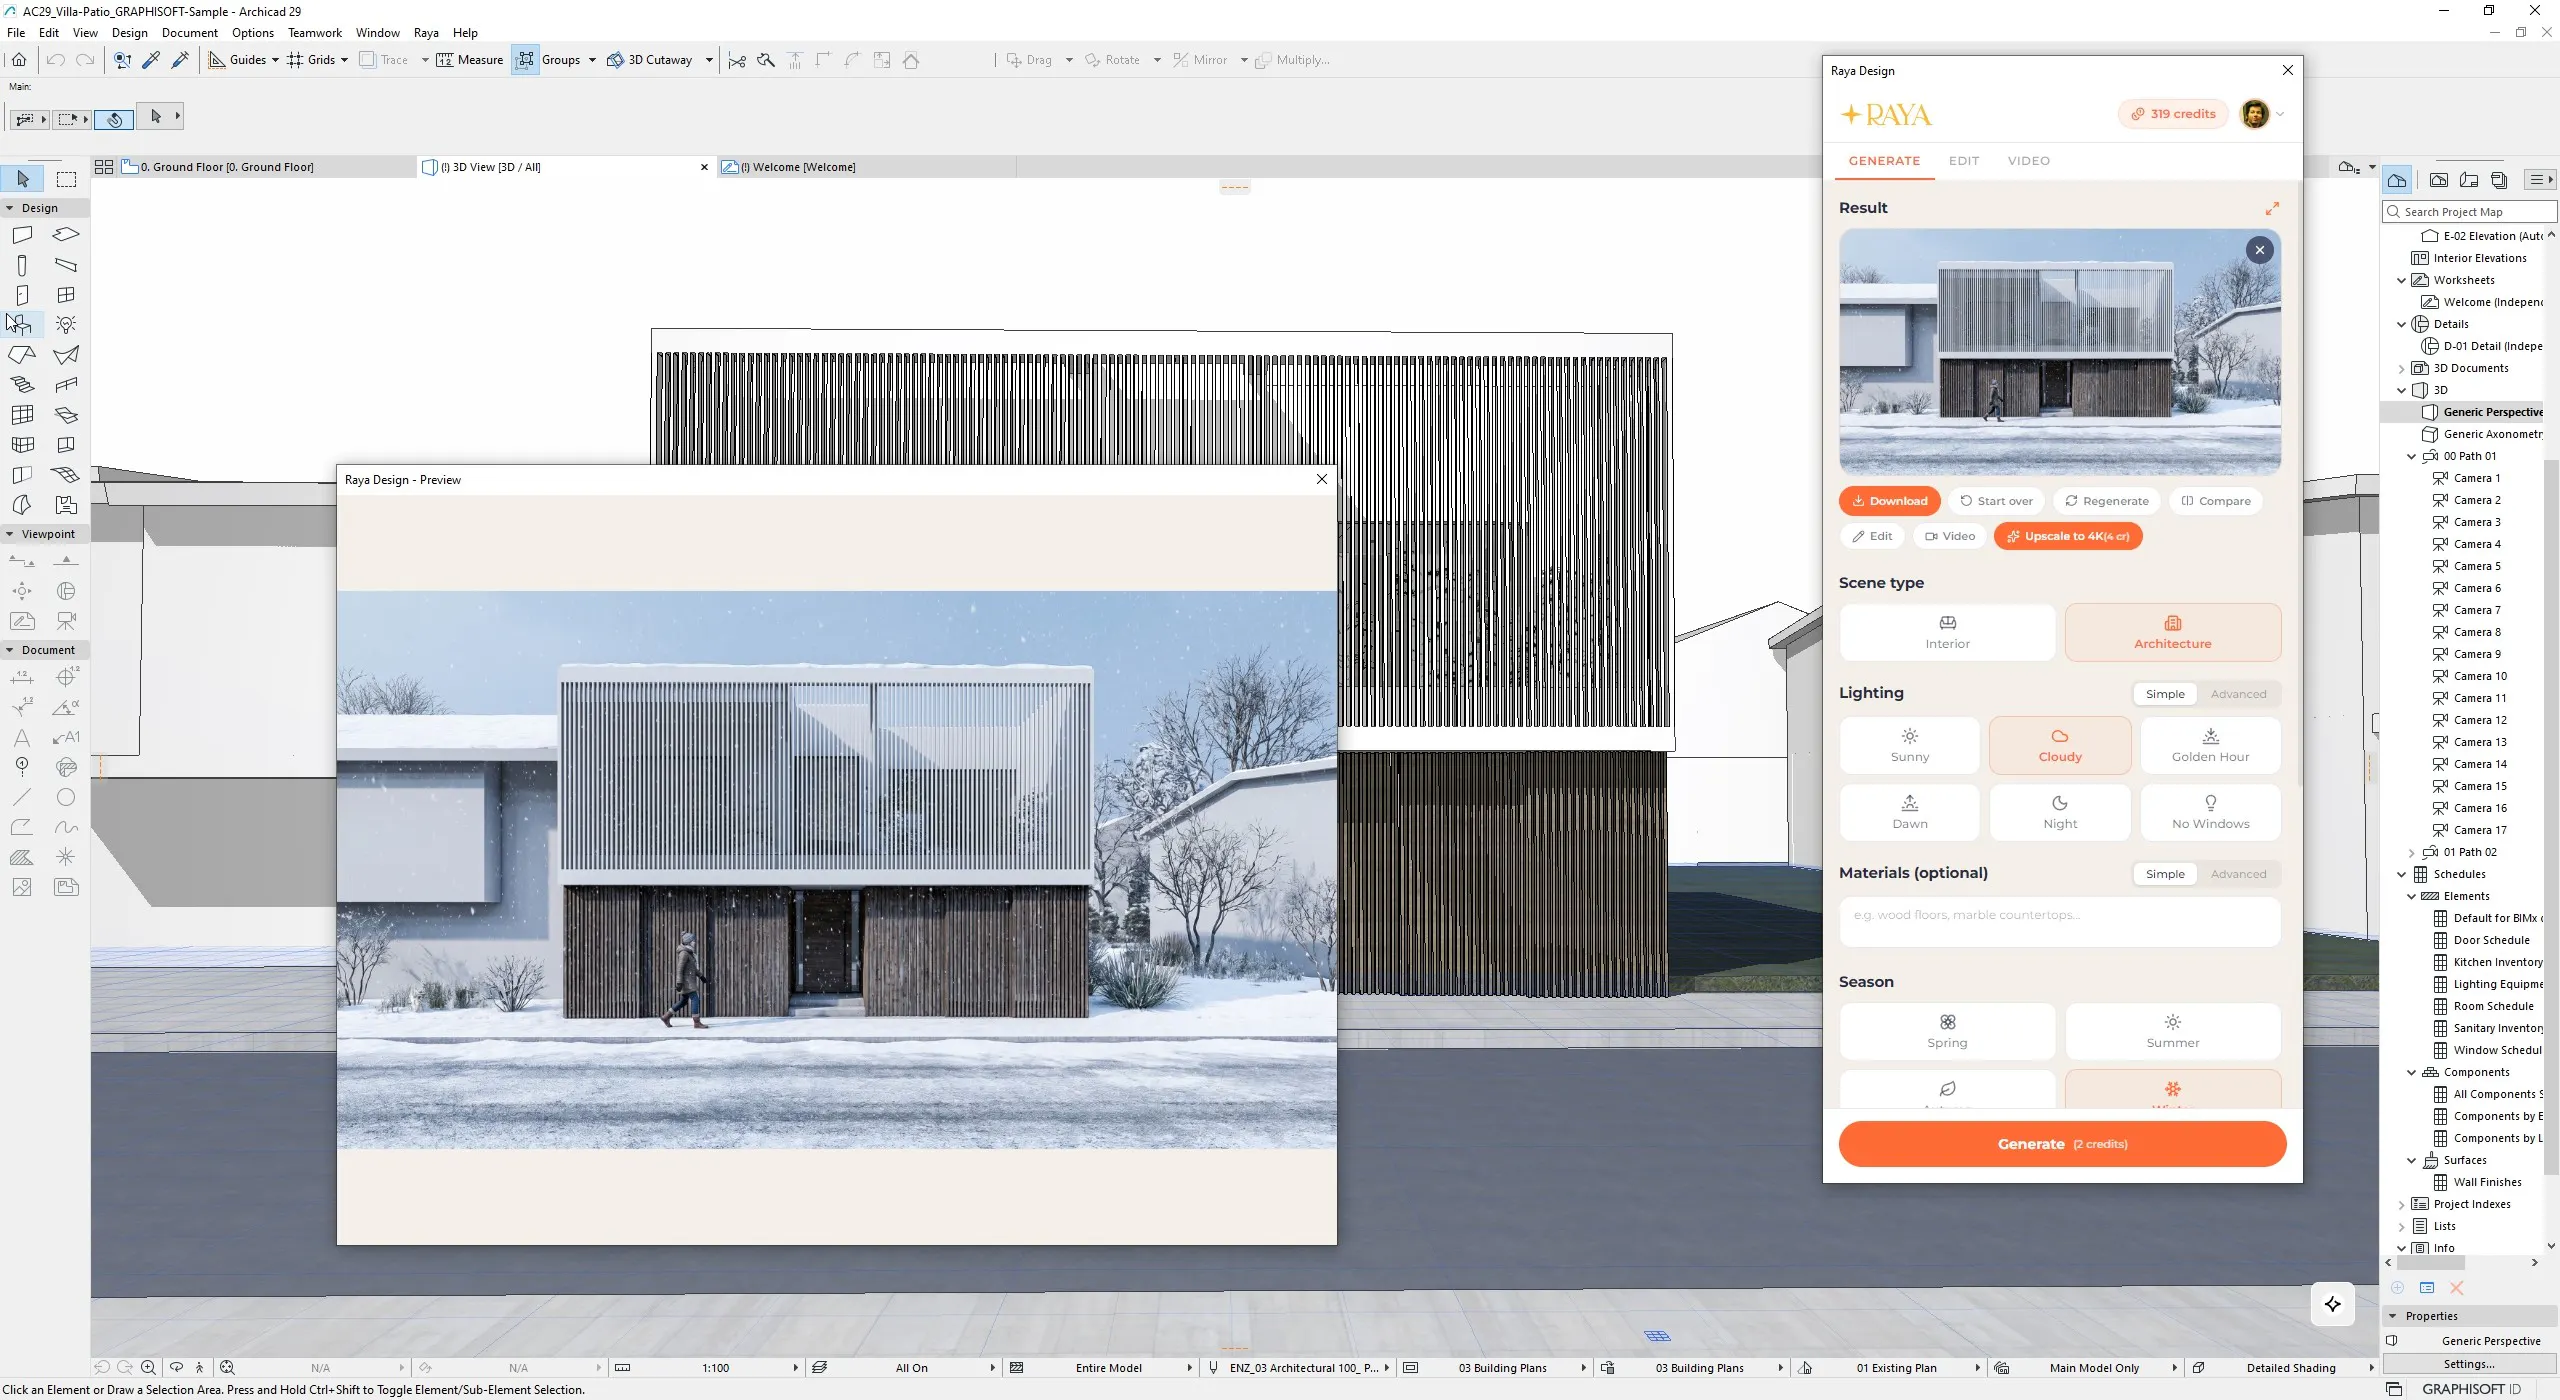Expand the Result image to fullscreen
Viewport: 2560px width, 1400px height.
pos(2272,208)
